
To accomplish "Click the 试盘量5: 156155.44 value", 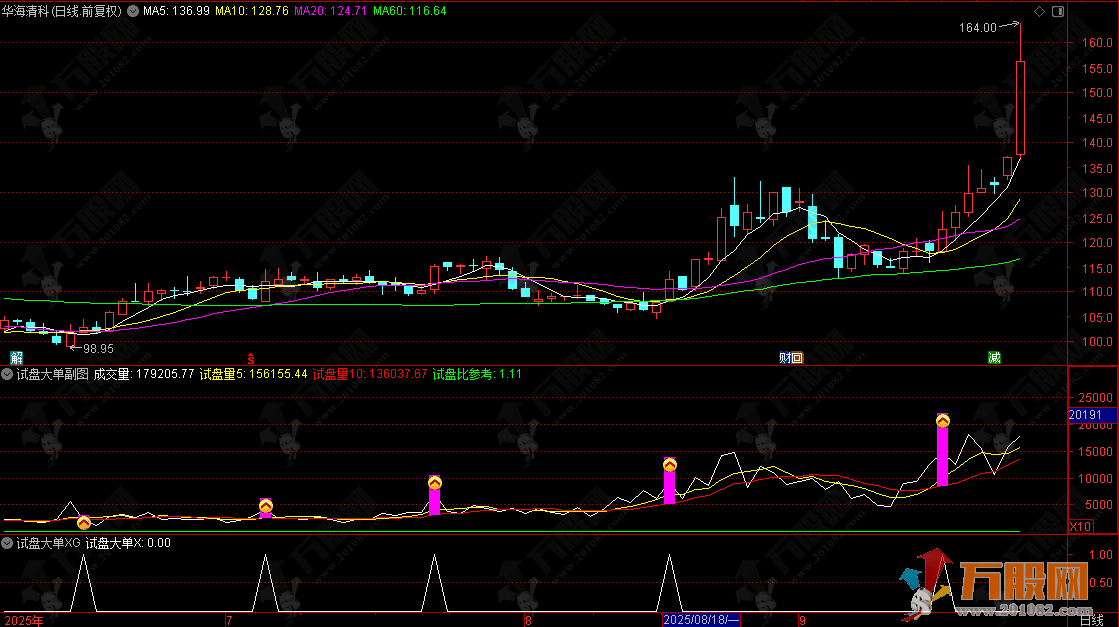I will pos(253,374).
